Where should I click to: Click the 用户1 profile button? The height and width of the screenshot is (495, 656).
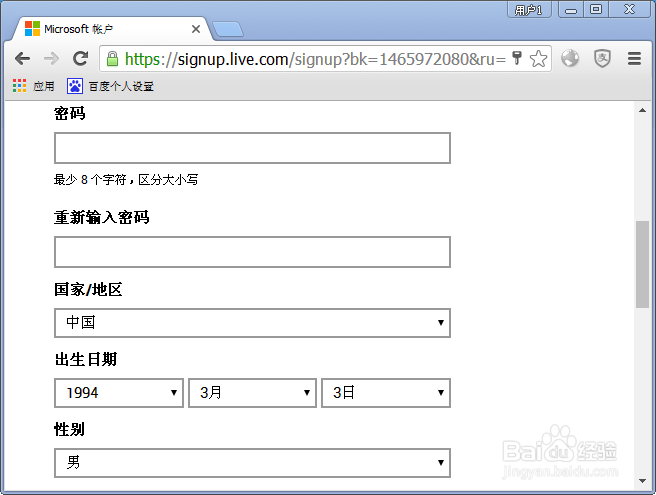(x=529, y=9)
